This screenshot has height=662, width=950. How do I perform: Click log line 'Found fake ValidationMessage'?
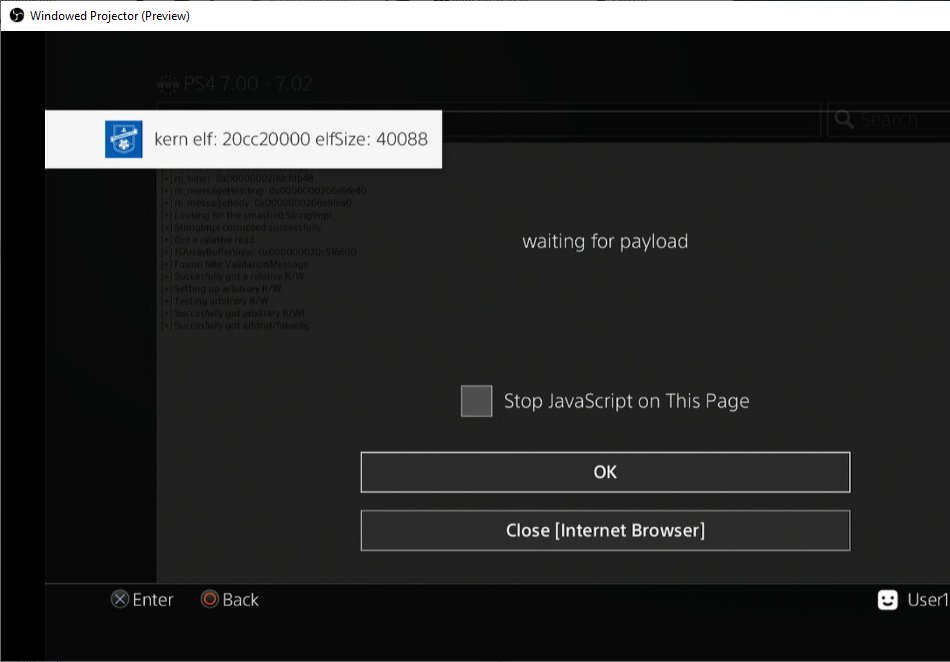coord(234,265)
